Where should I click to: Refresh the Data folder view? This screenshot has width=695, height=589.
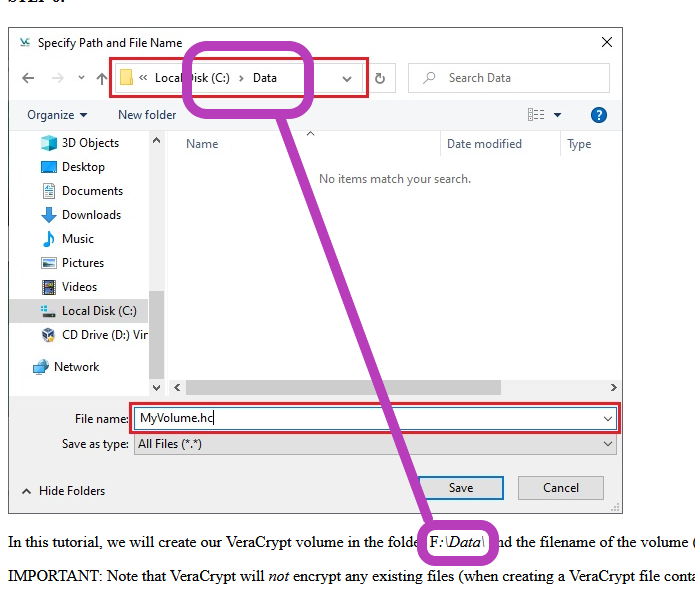coord(380,78)
